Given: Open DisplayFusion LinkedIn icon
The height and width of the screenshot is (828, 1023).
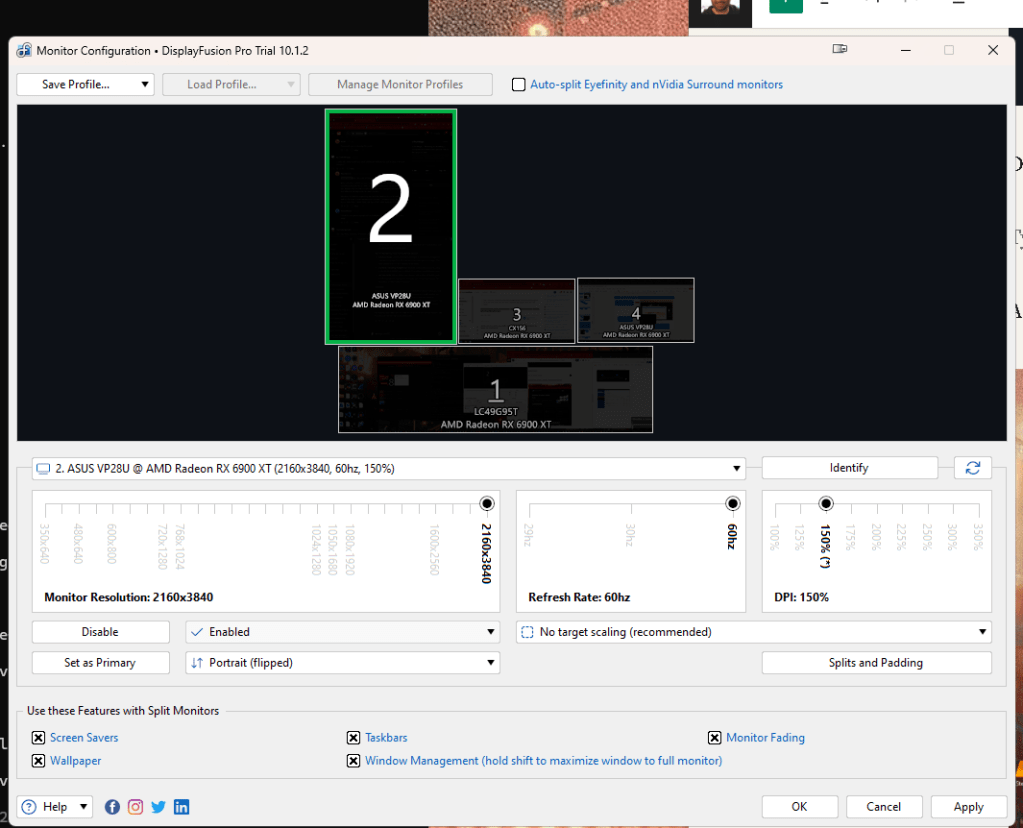Looking at the screenshot, I should pos(181,807).
